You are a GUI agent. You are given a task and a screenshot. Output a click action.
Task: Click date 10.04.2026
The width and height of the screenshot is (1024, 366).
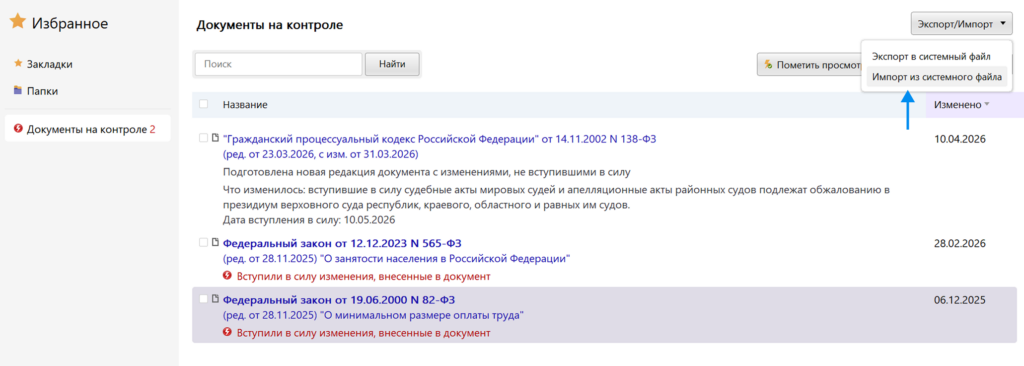959,139
